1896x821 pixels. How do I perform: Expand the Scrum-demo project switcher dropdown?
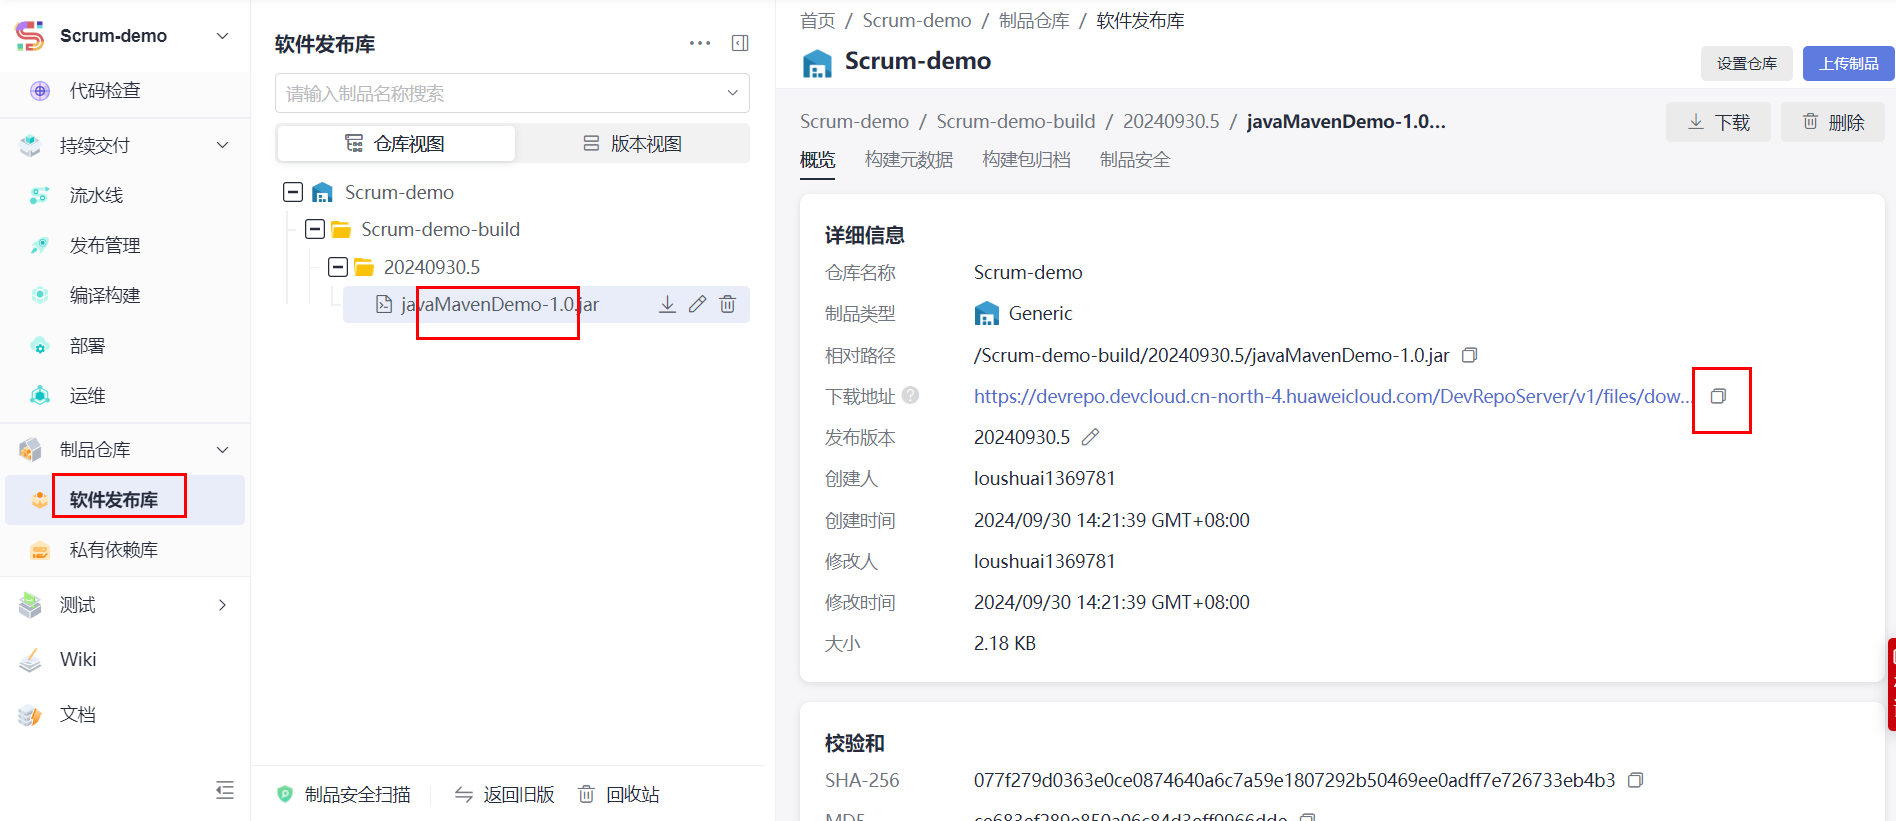pos(222,36)
